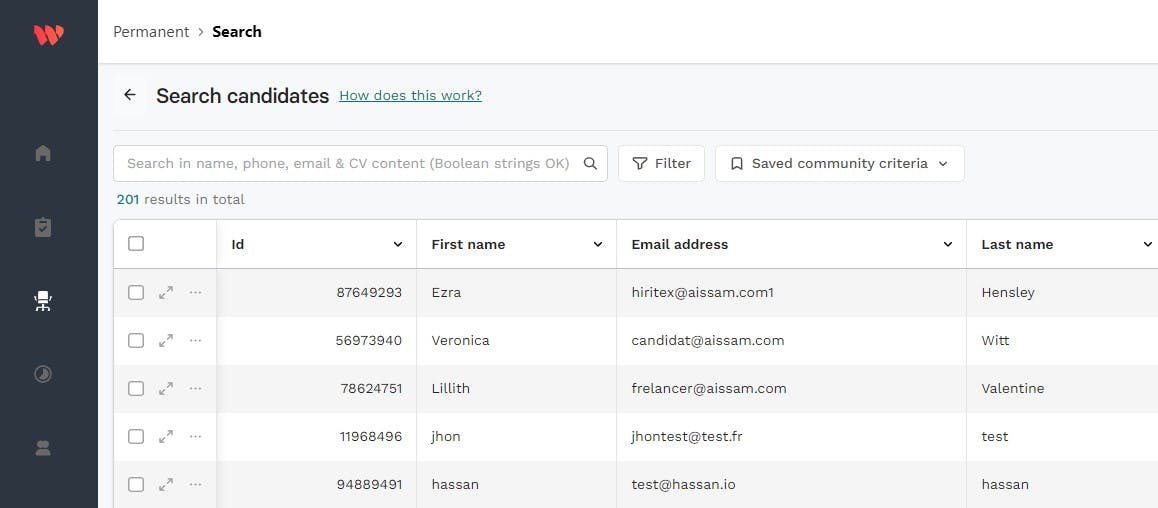Check the box for candidate 78624751
Screen dimensions: 1158x508
(x=136, y=388)
